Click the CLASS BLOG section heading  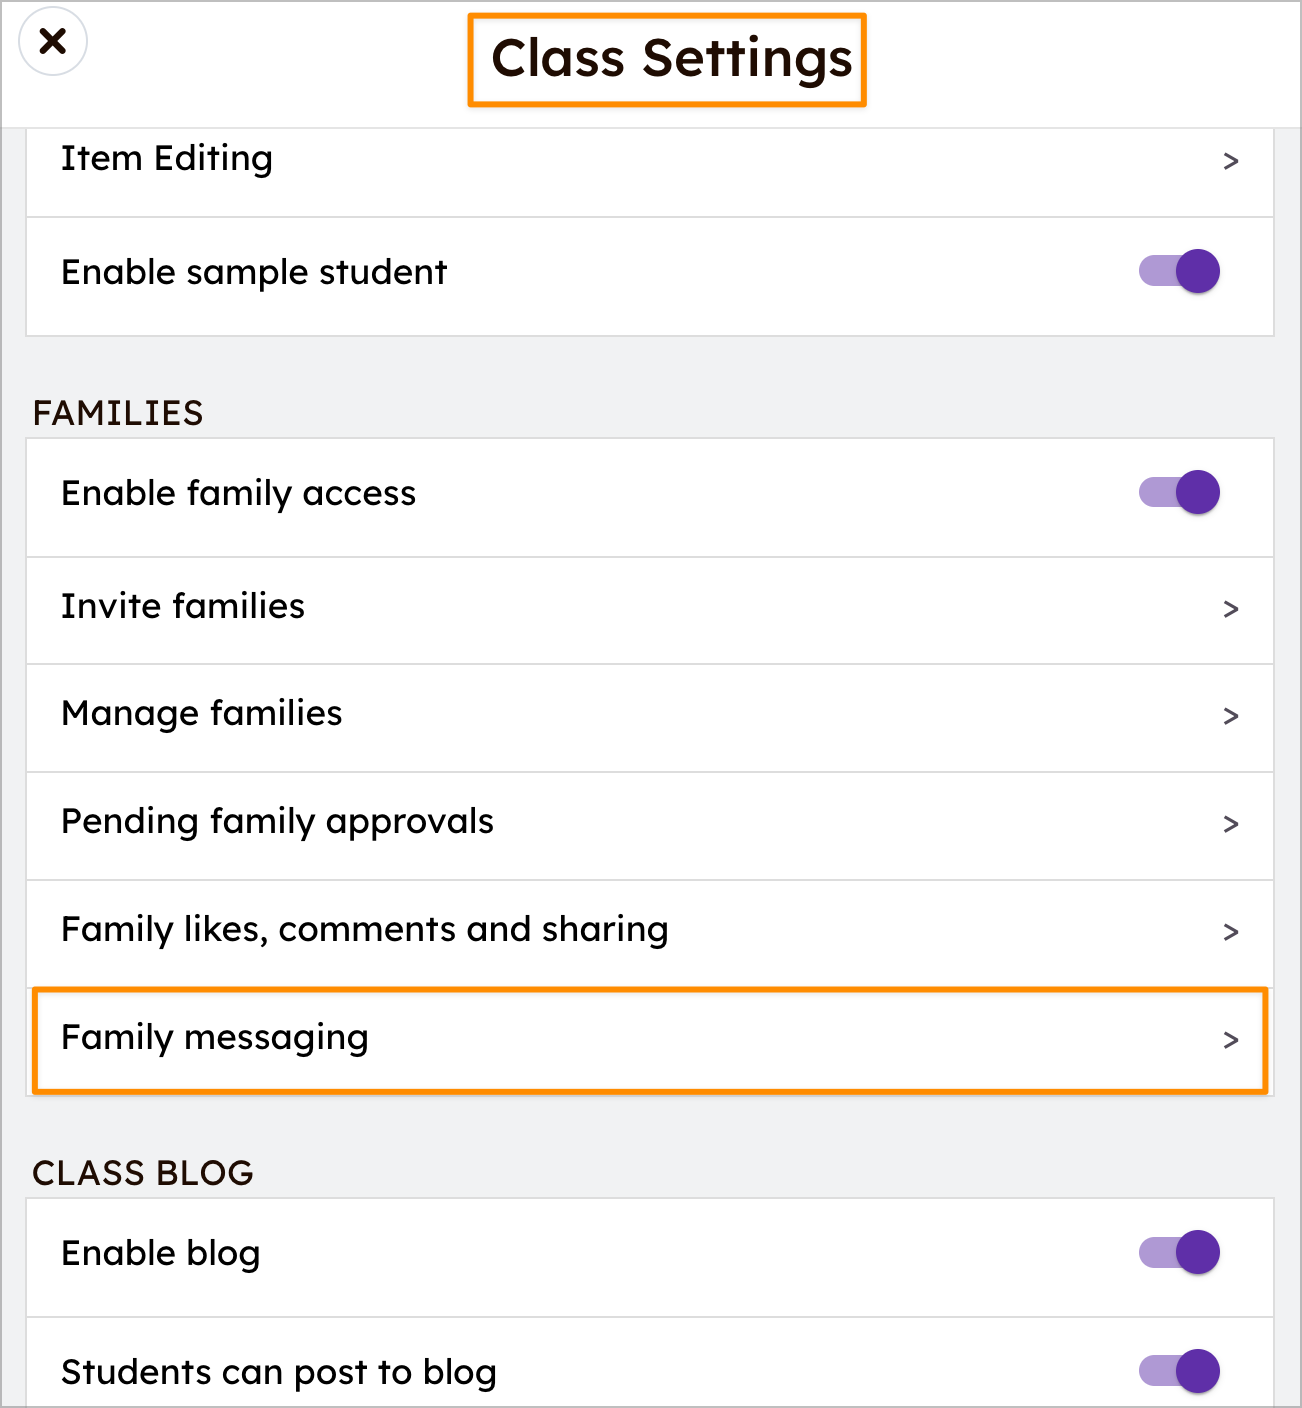click(x=143, y=1173)
